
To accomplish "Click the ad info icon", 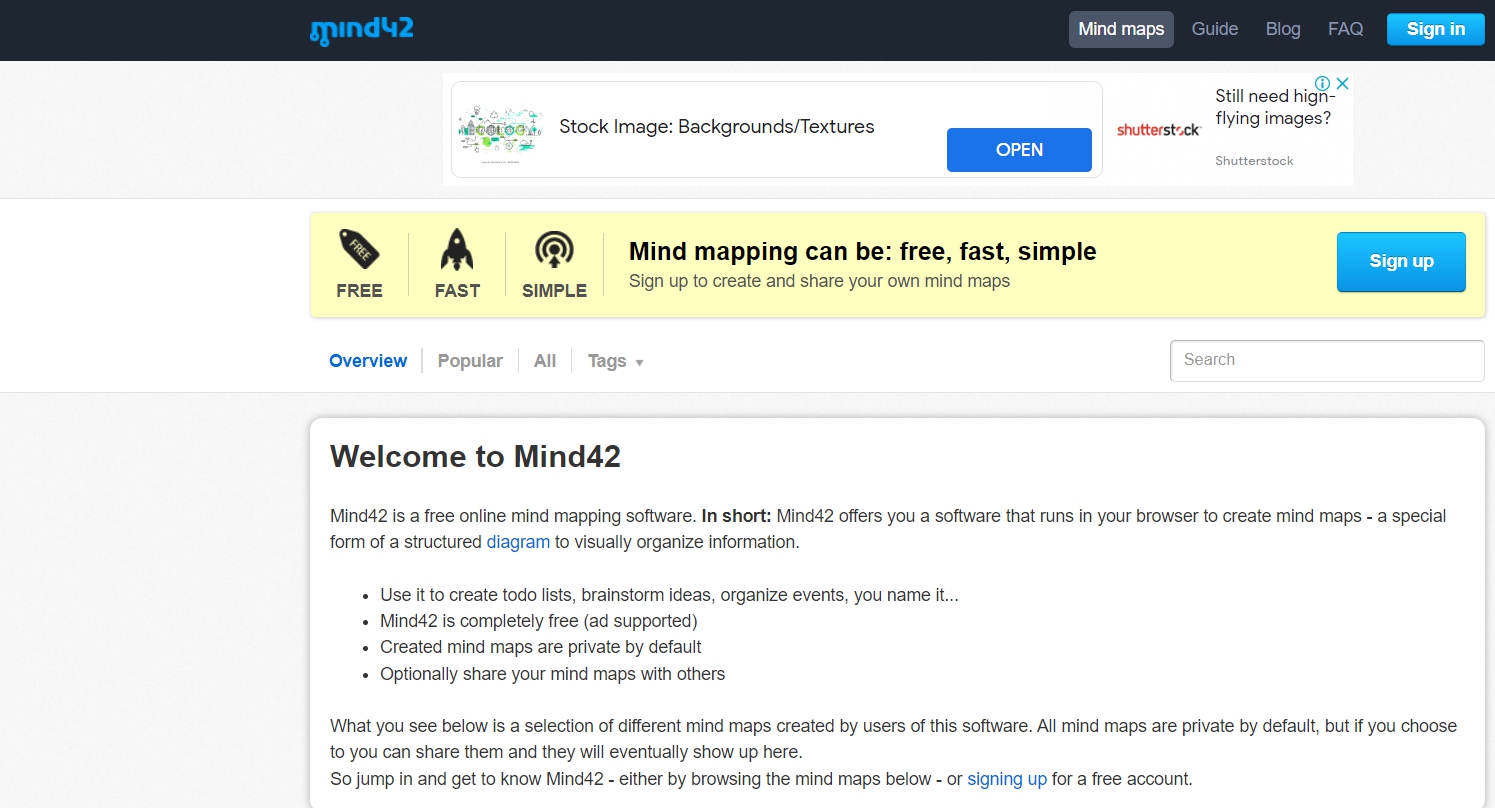I will 1322,84.
